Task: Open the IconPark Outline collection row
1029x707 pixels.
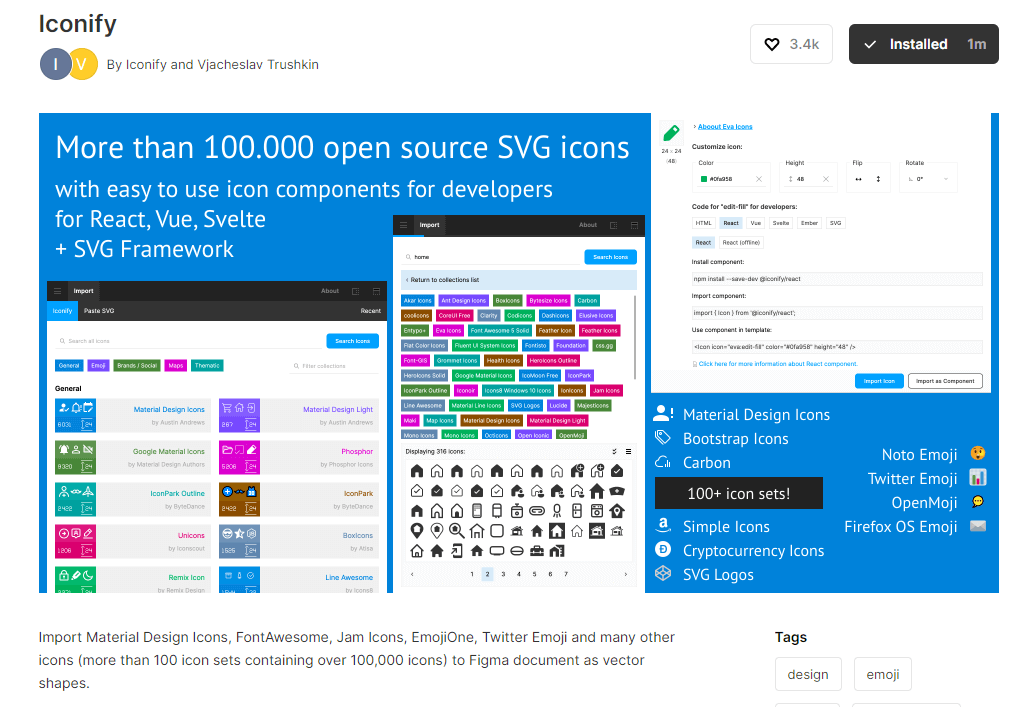Action: coord(133,500)
